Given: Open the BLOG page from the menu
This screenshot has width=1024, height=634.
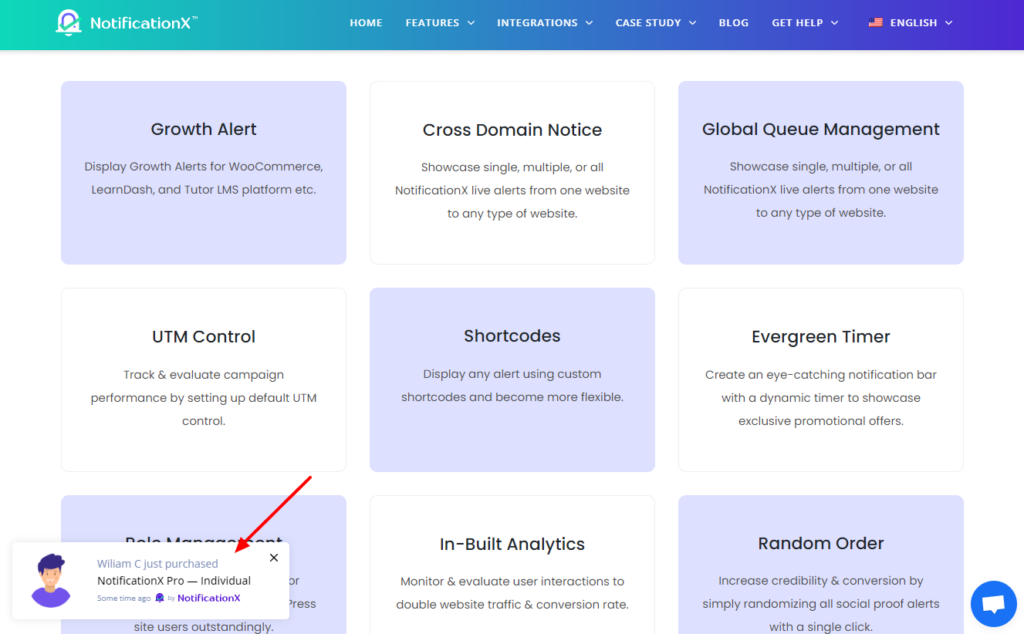Looking at the screenshot, I should [733, 22].
